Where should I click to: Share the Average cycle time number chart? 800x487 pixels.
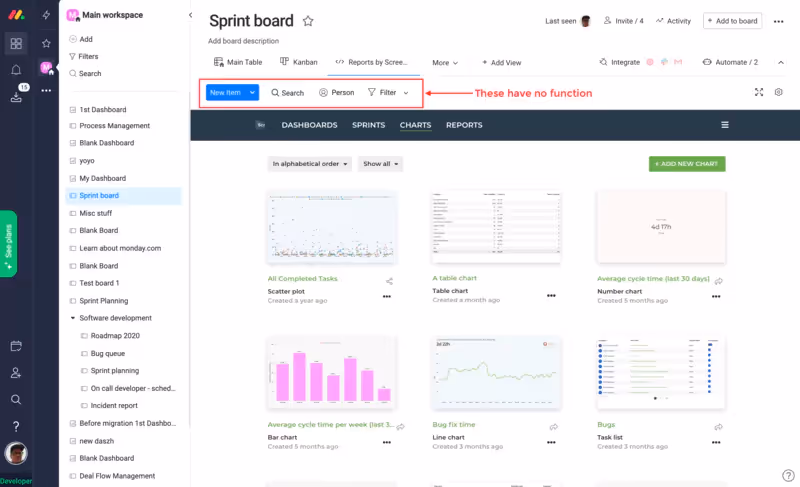point(718,281)
